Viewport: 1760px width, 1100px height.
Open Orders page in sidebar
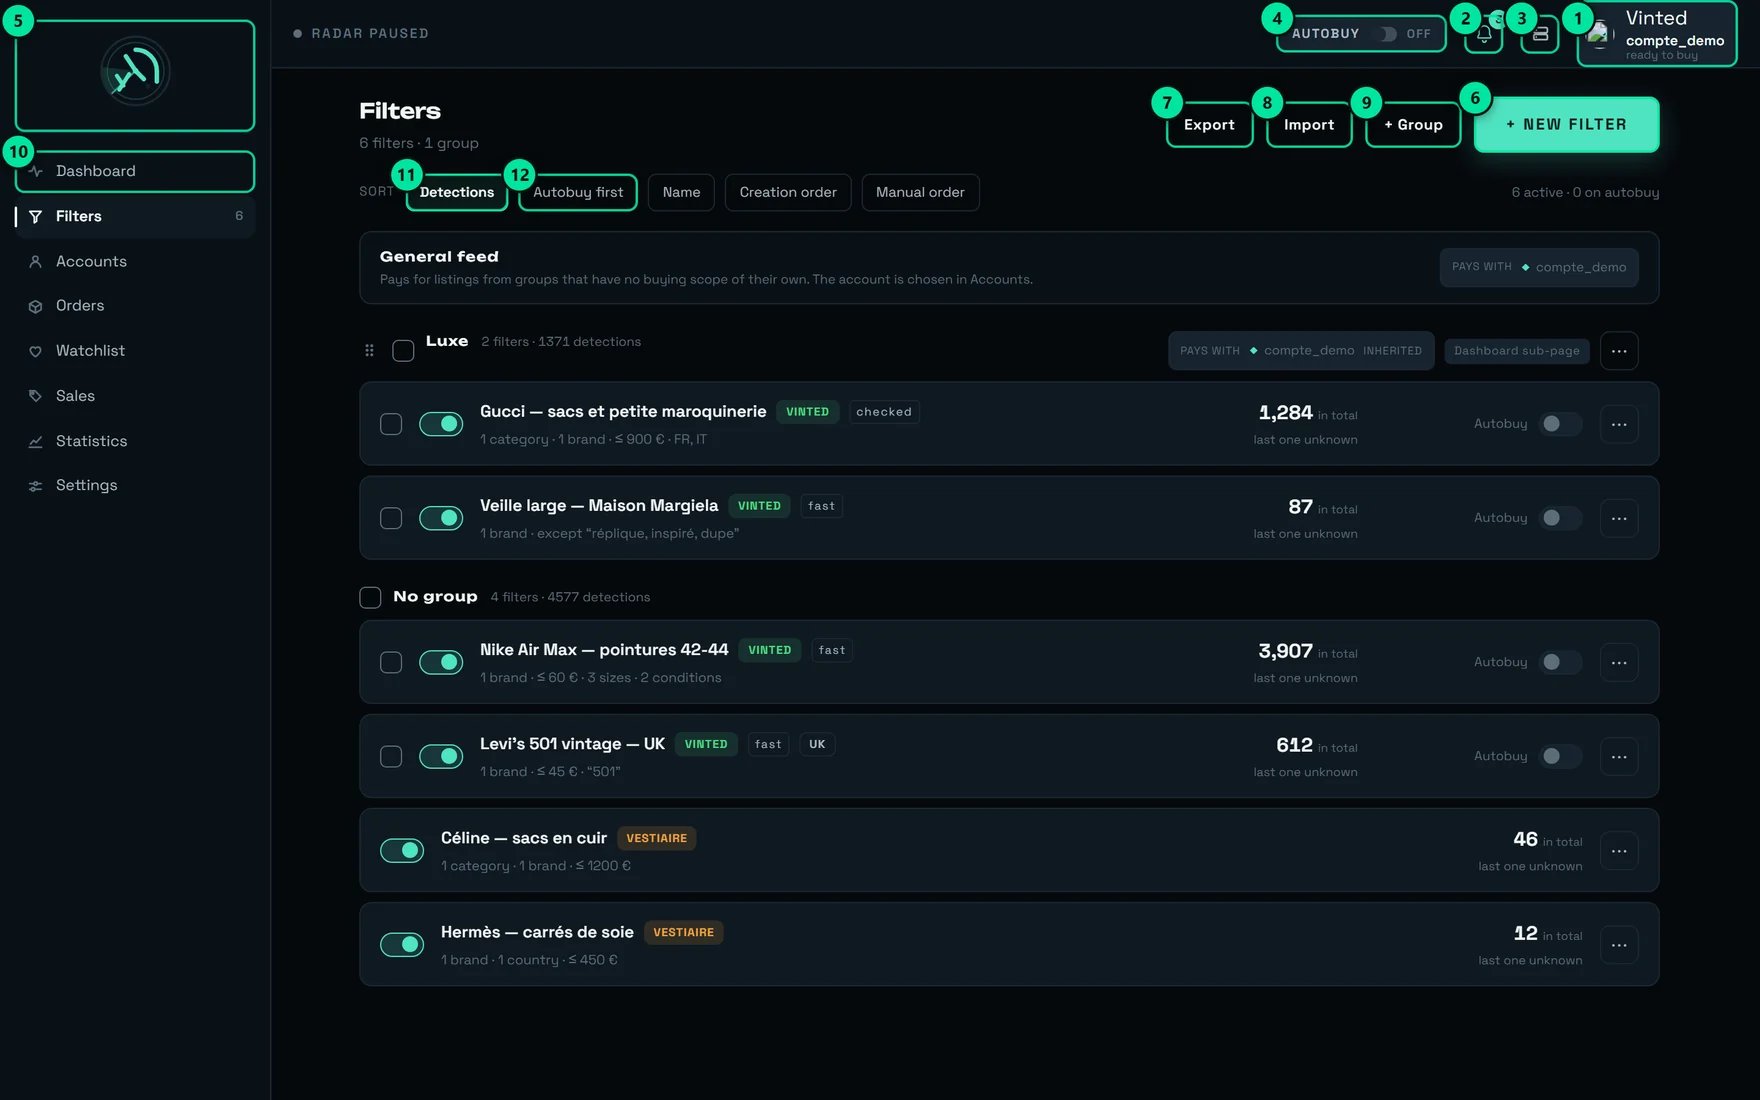135,306
